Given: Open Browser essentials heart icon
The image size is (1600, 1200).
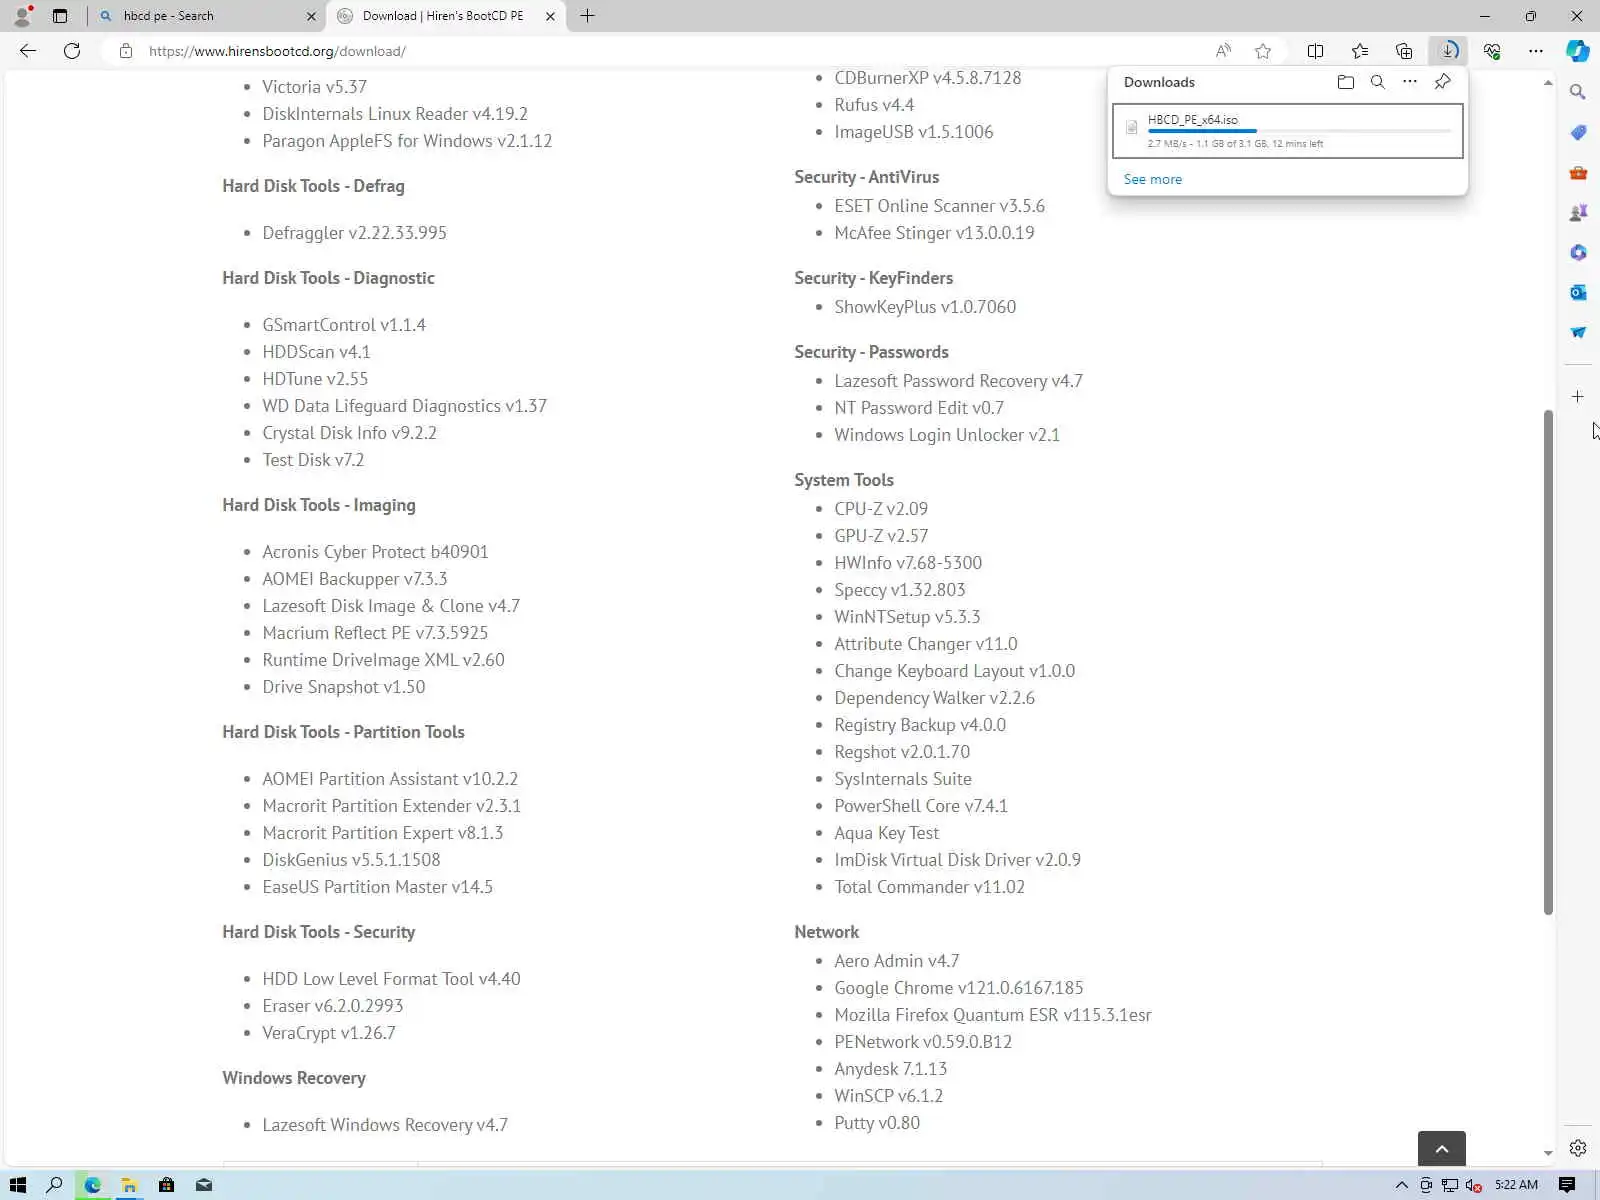Looking at the screenshot, I should click(x=1492, y=51).
